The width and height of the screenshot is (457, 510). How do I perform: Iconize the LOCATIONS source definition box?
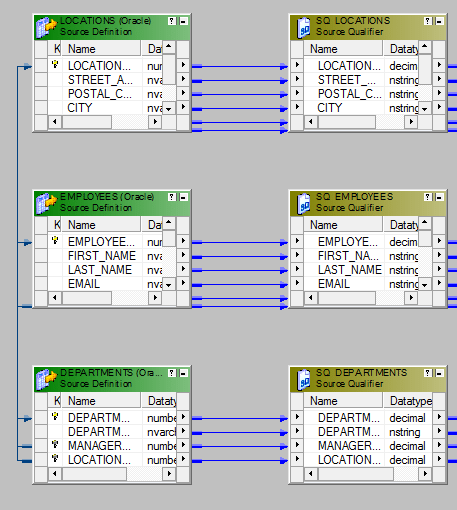coord(184,21)
